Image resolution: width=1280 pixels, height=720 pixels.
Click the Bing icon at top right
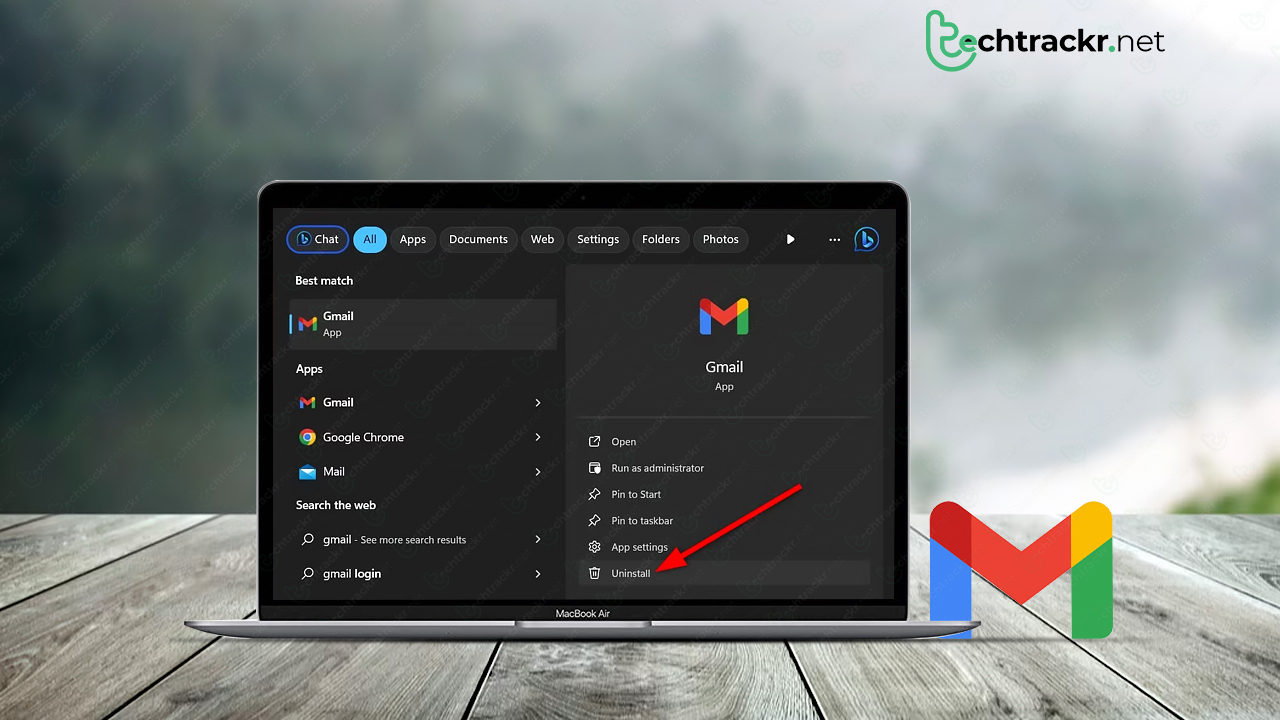[866, 239]
